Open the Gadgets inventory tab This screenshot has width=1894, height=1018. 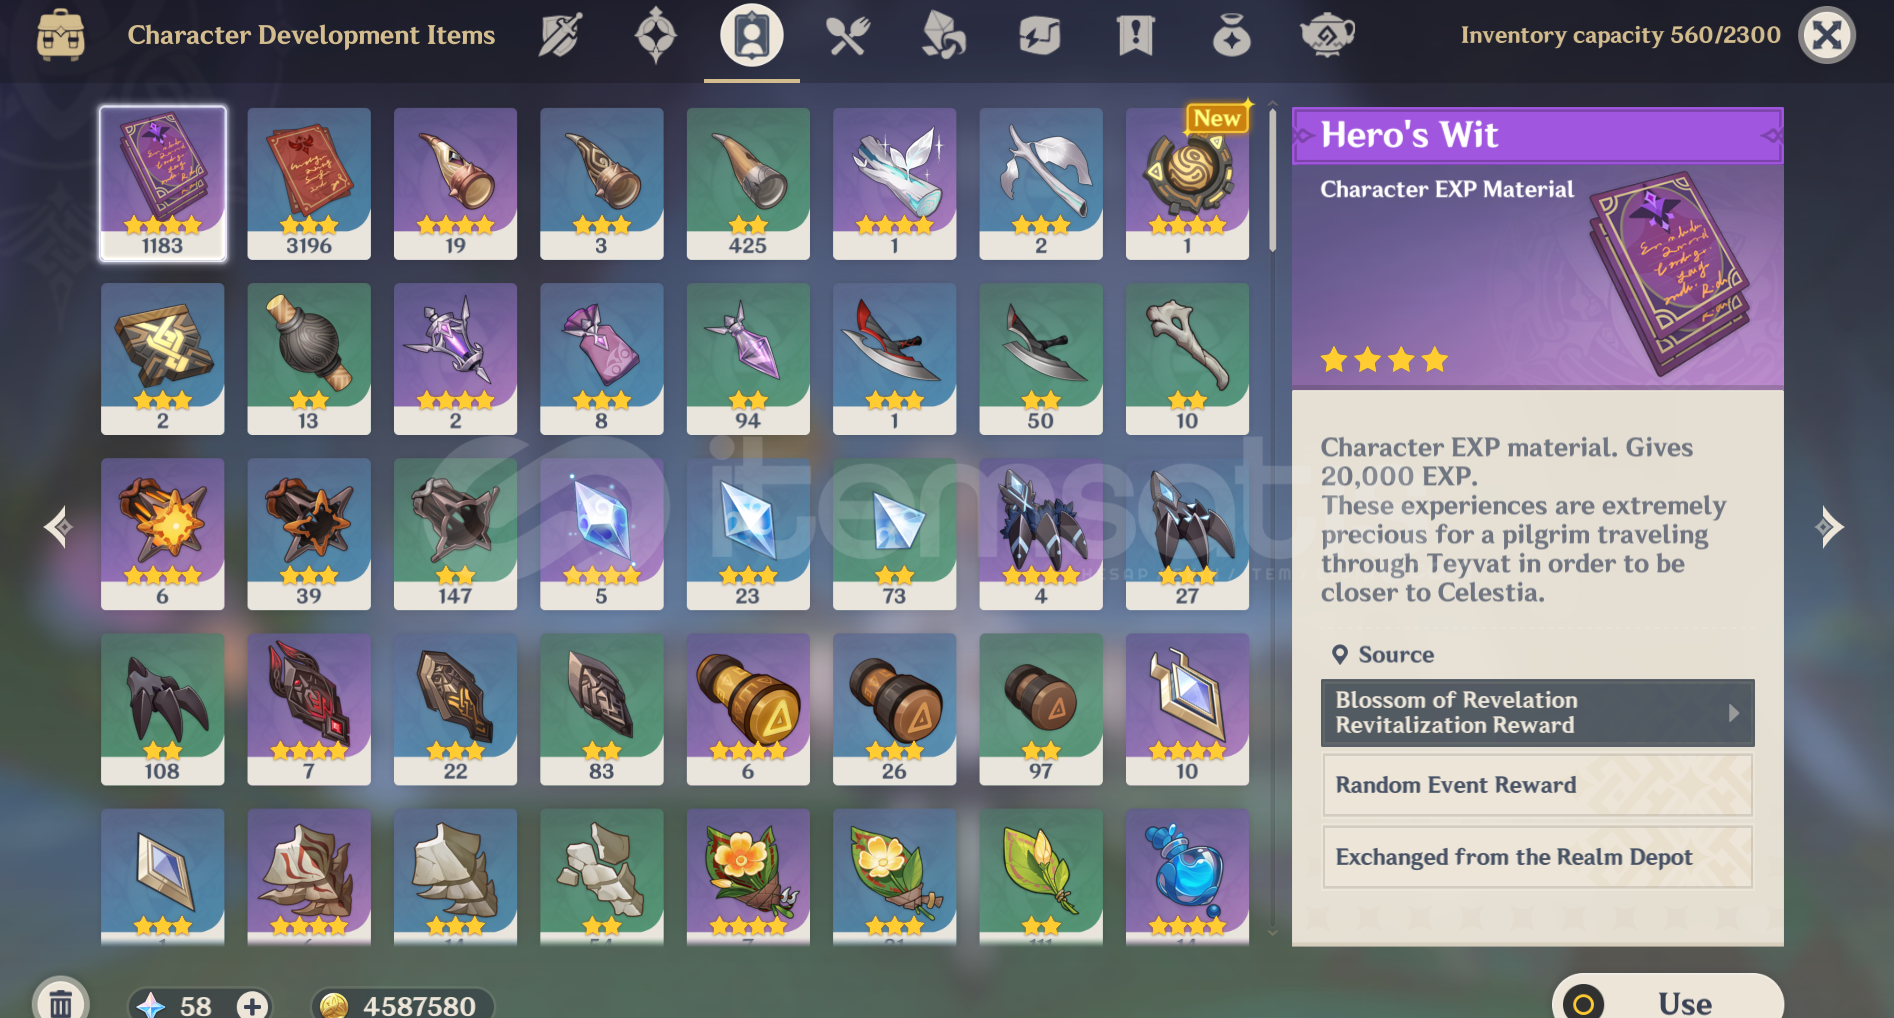coord(1039,36)
